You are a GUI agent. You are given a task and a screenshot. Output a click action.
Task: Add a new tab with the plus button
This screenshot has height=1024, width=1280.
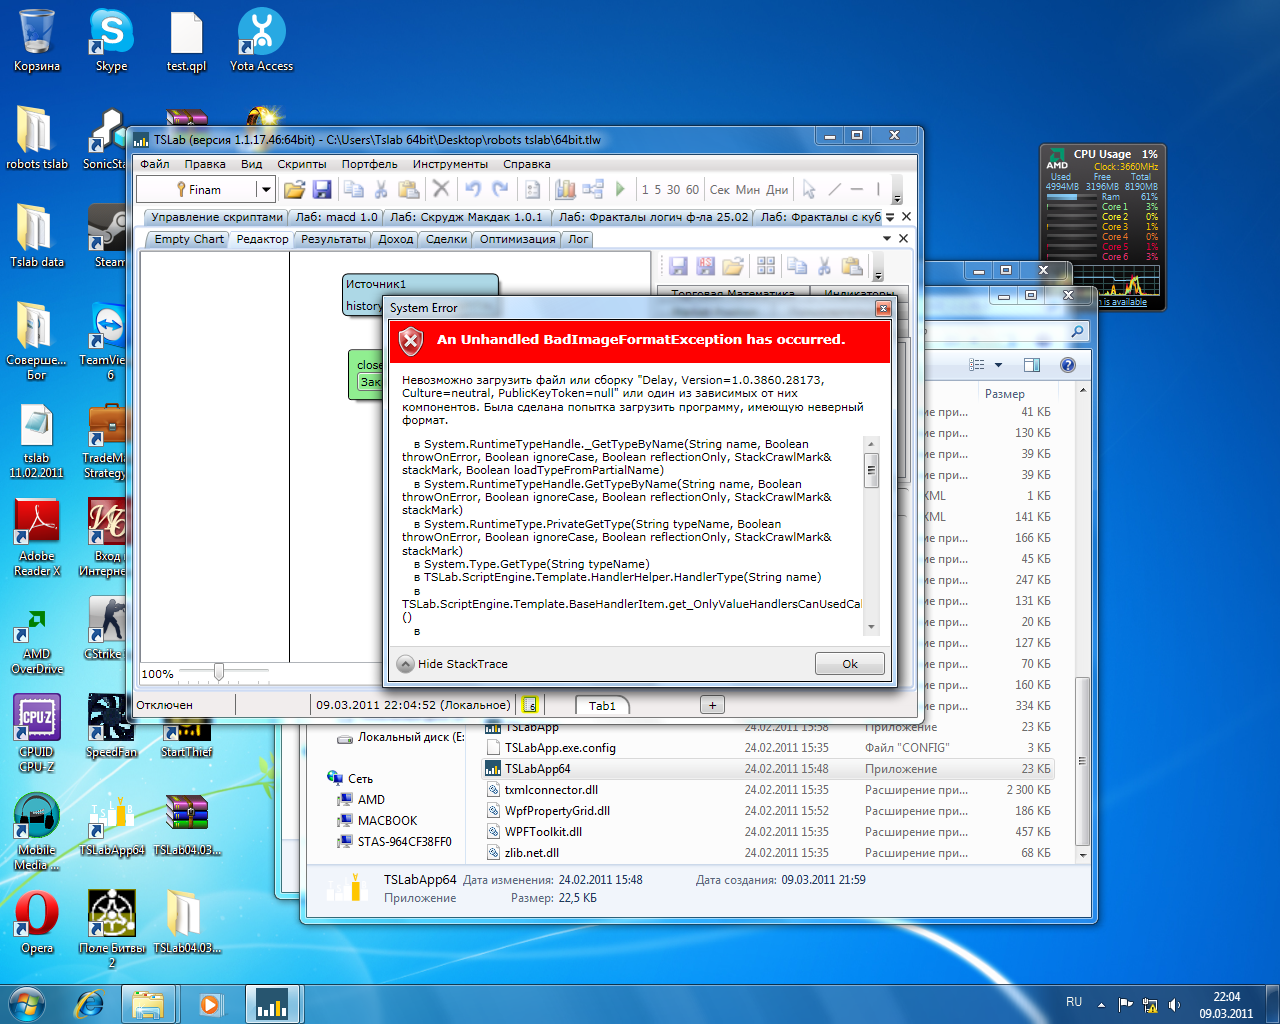tap(712, 705)
